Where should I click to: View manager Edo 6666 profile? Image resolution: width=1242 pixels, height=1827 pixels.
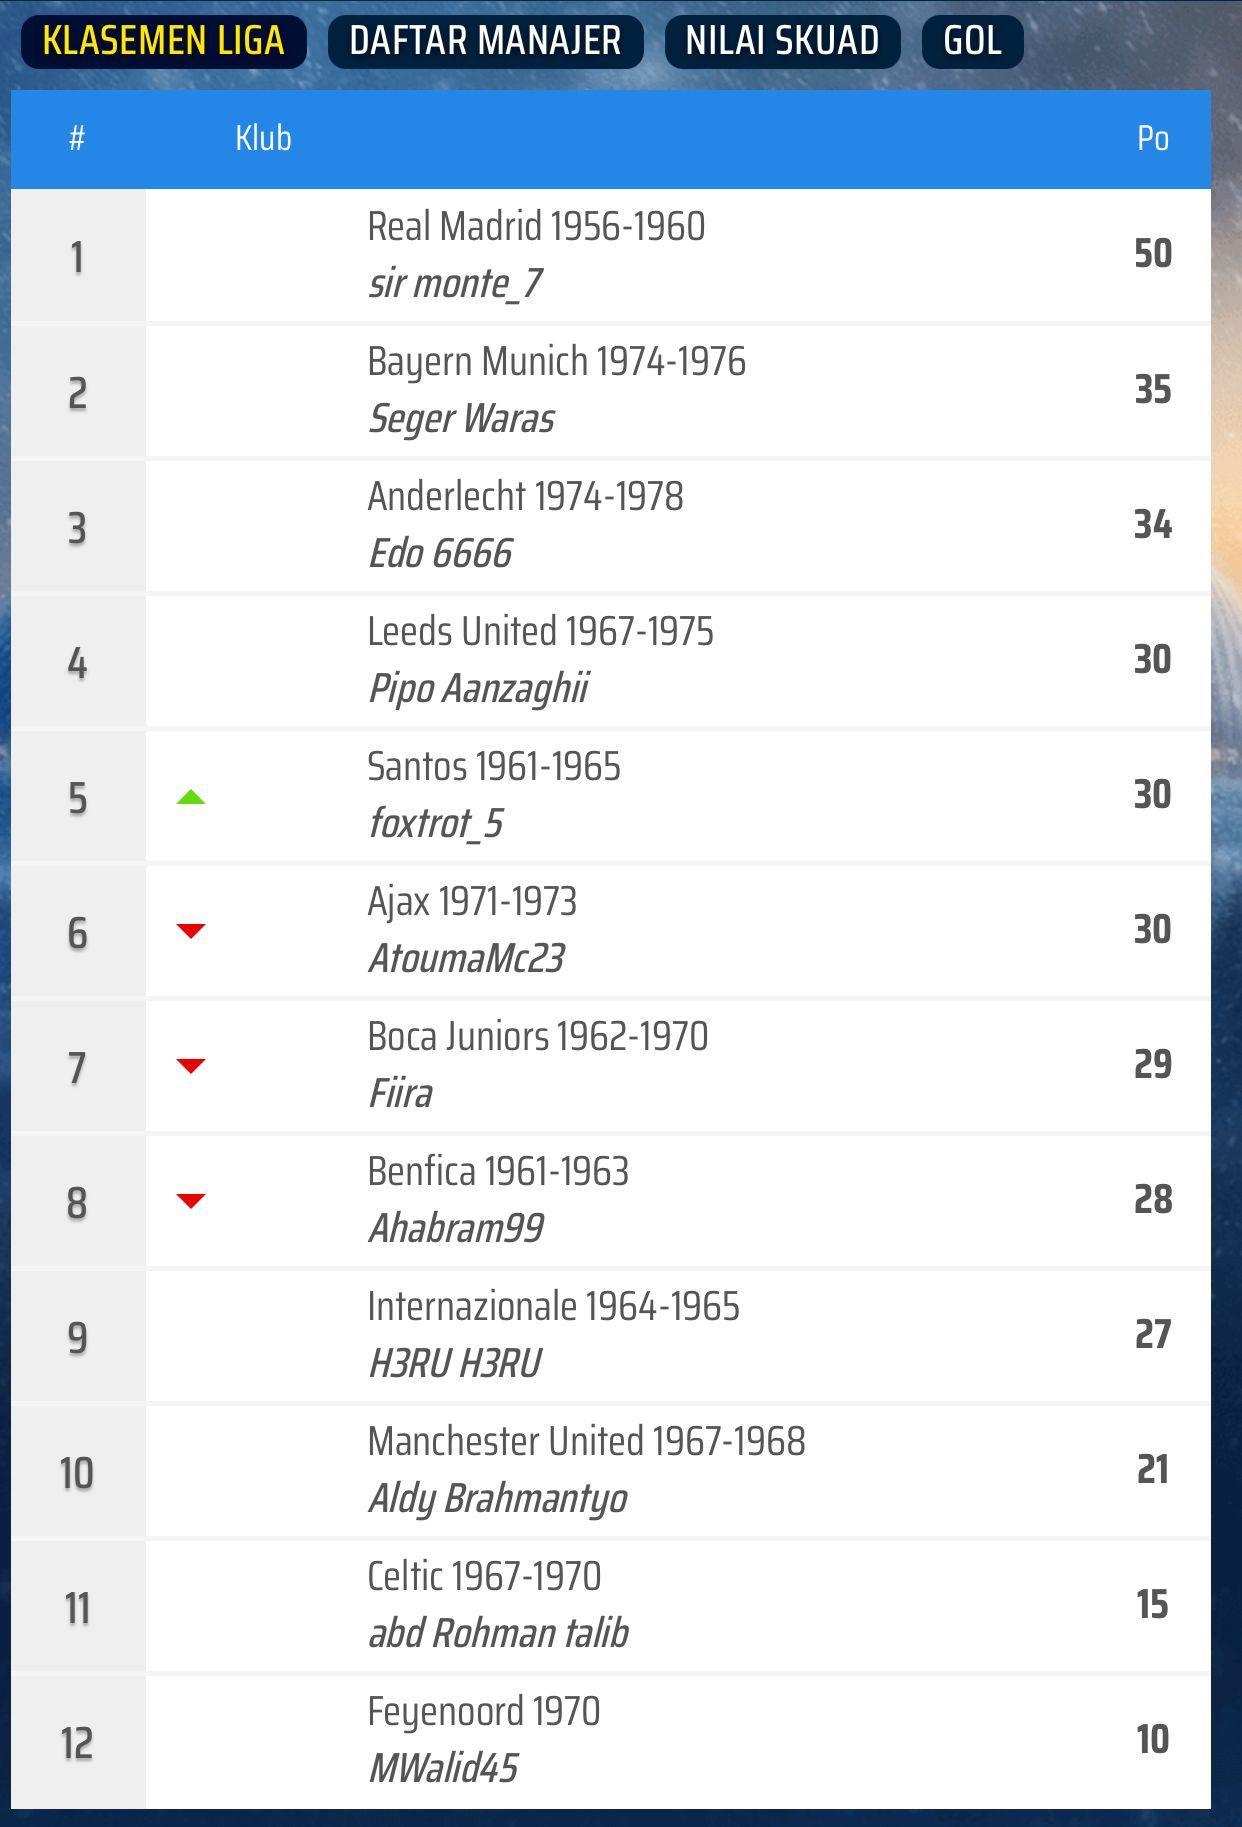coord(440,554)
